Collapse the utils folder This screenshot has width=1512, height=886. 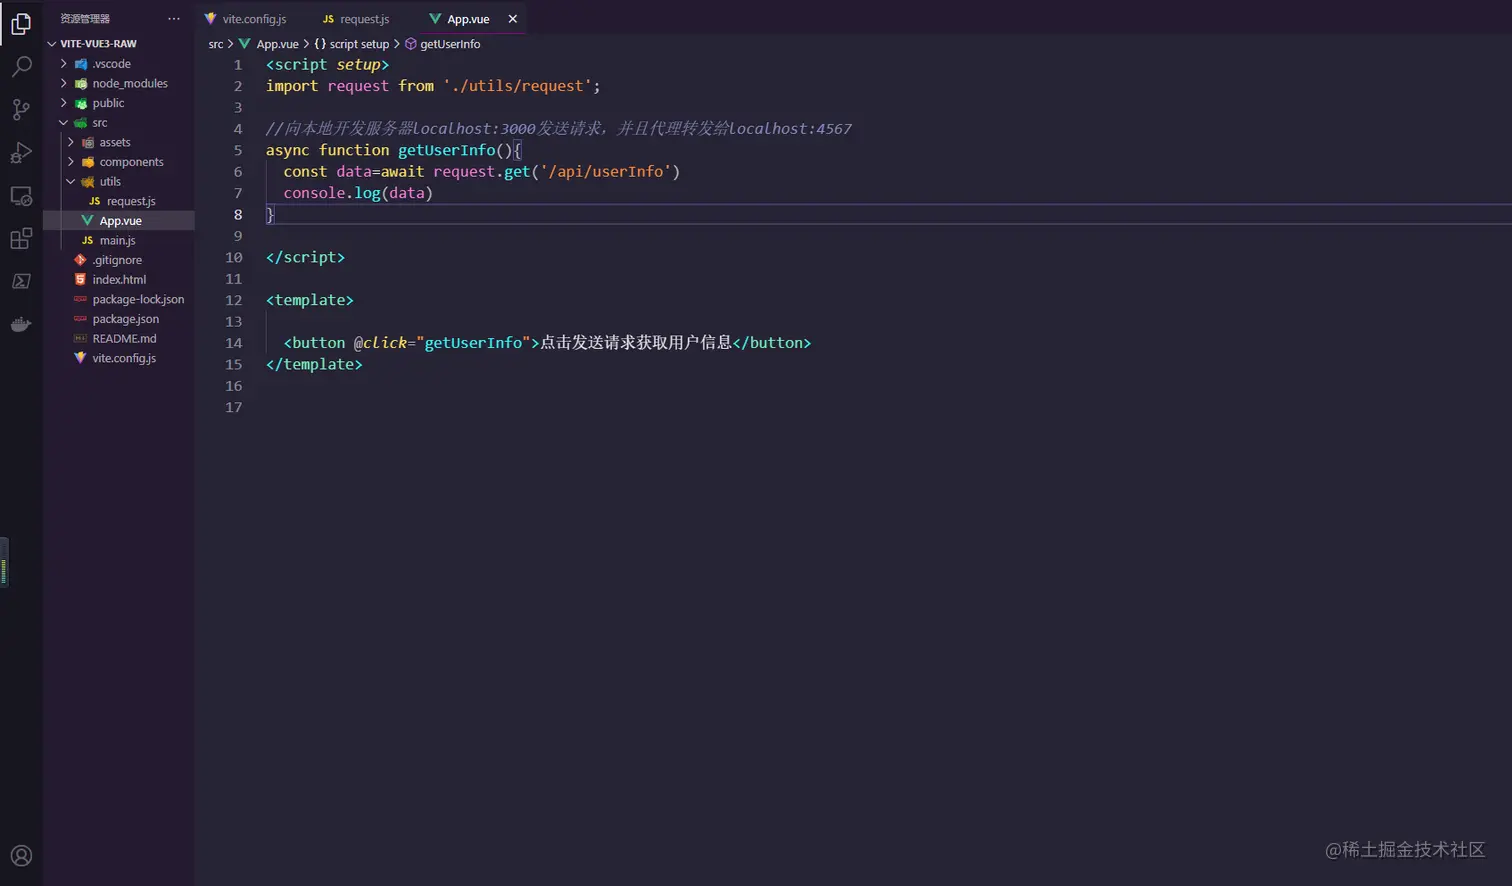click(x=110, y=182)
